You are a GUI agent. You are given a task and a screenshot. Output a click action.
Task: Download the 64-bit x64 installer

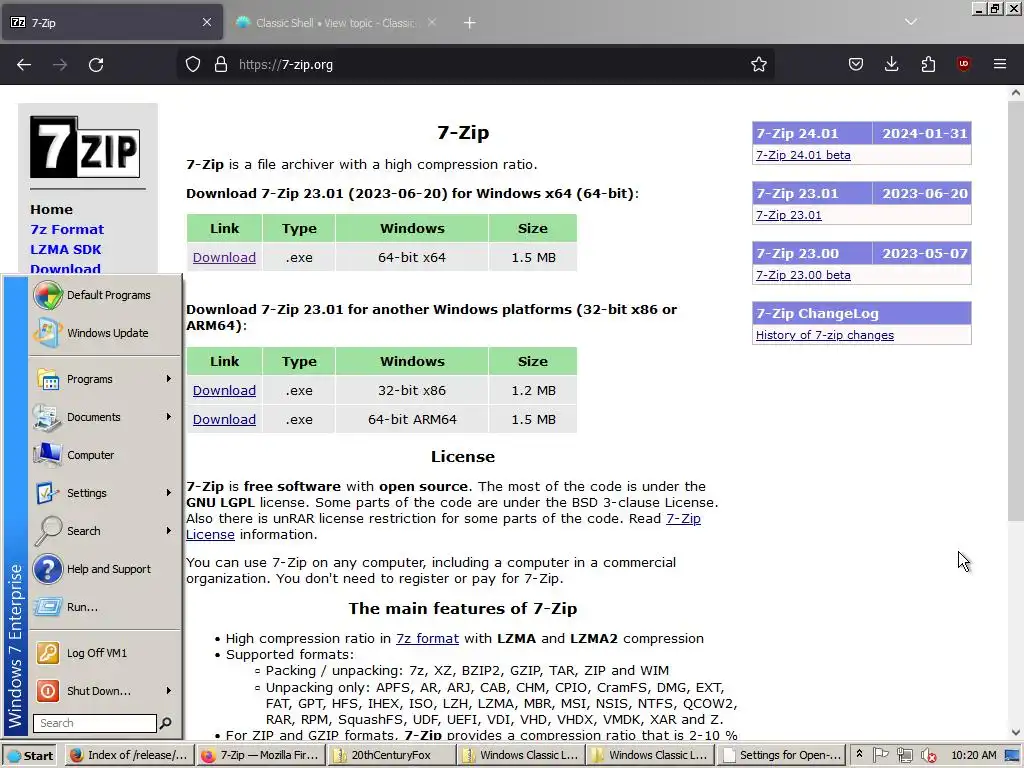(224, 257)
